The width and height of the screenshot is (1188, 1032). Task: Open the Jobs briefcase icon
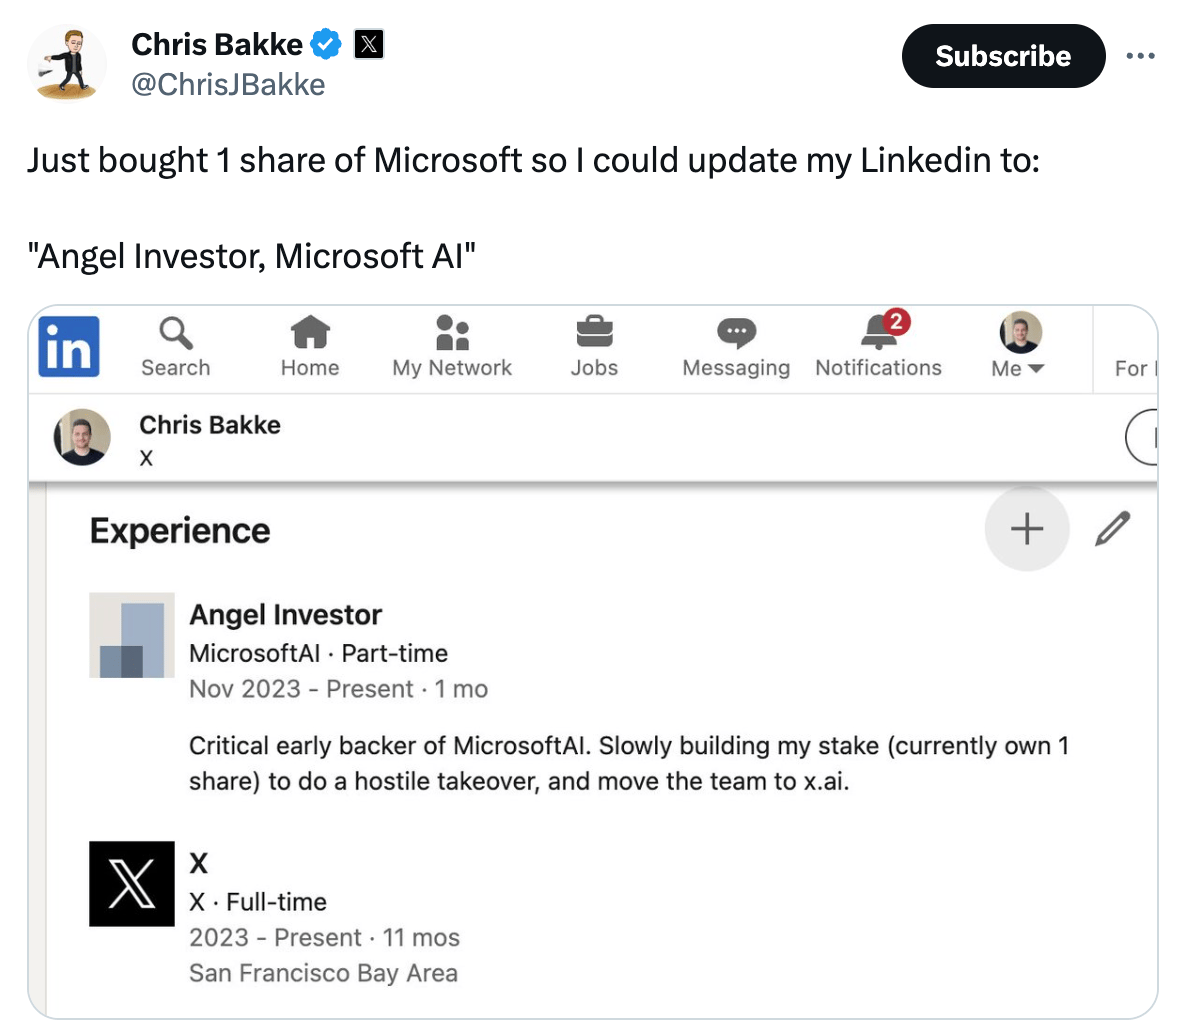pos(594,333)
